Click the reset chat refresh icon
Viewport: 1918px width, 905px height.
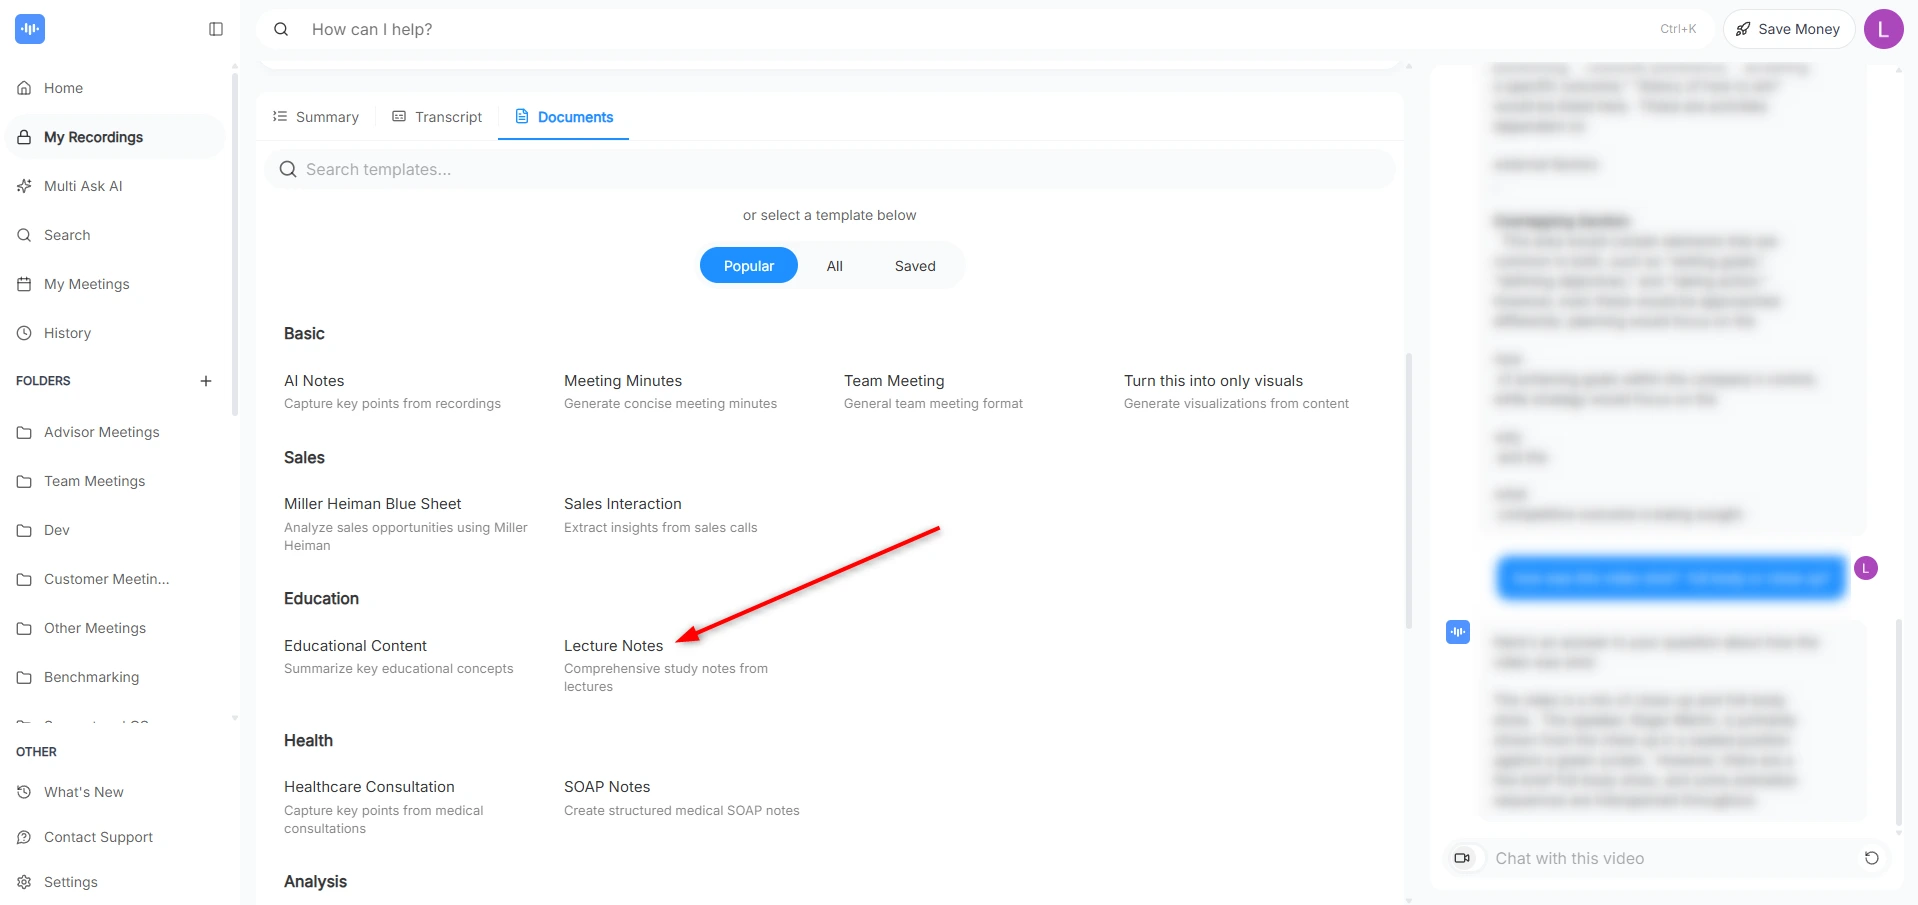point(1871,858)
